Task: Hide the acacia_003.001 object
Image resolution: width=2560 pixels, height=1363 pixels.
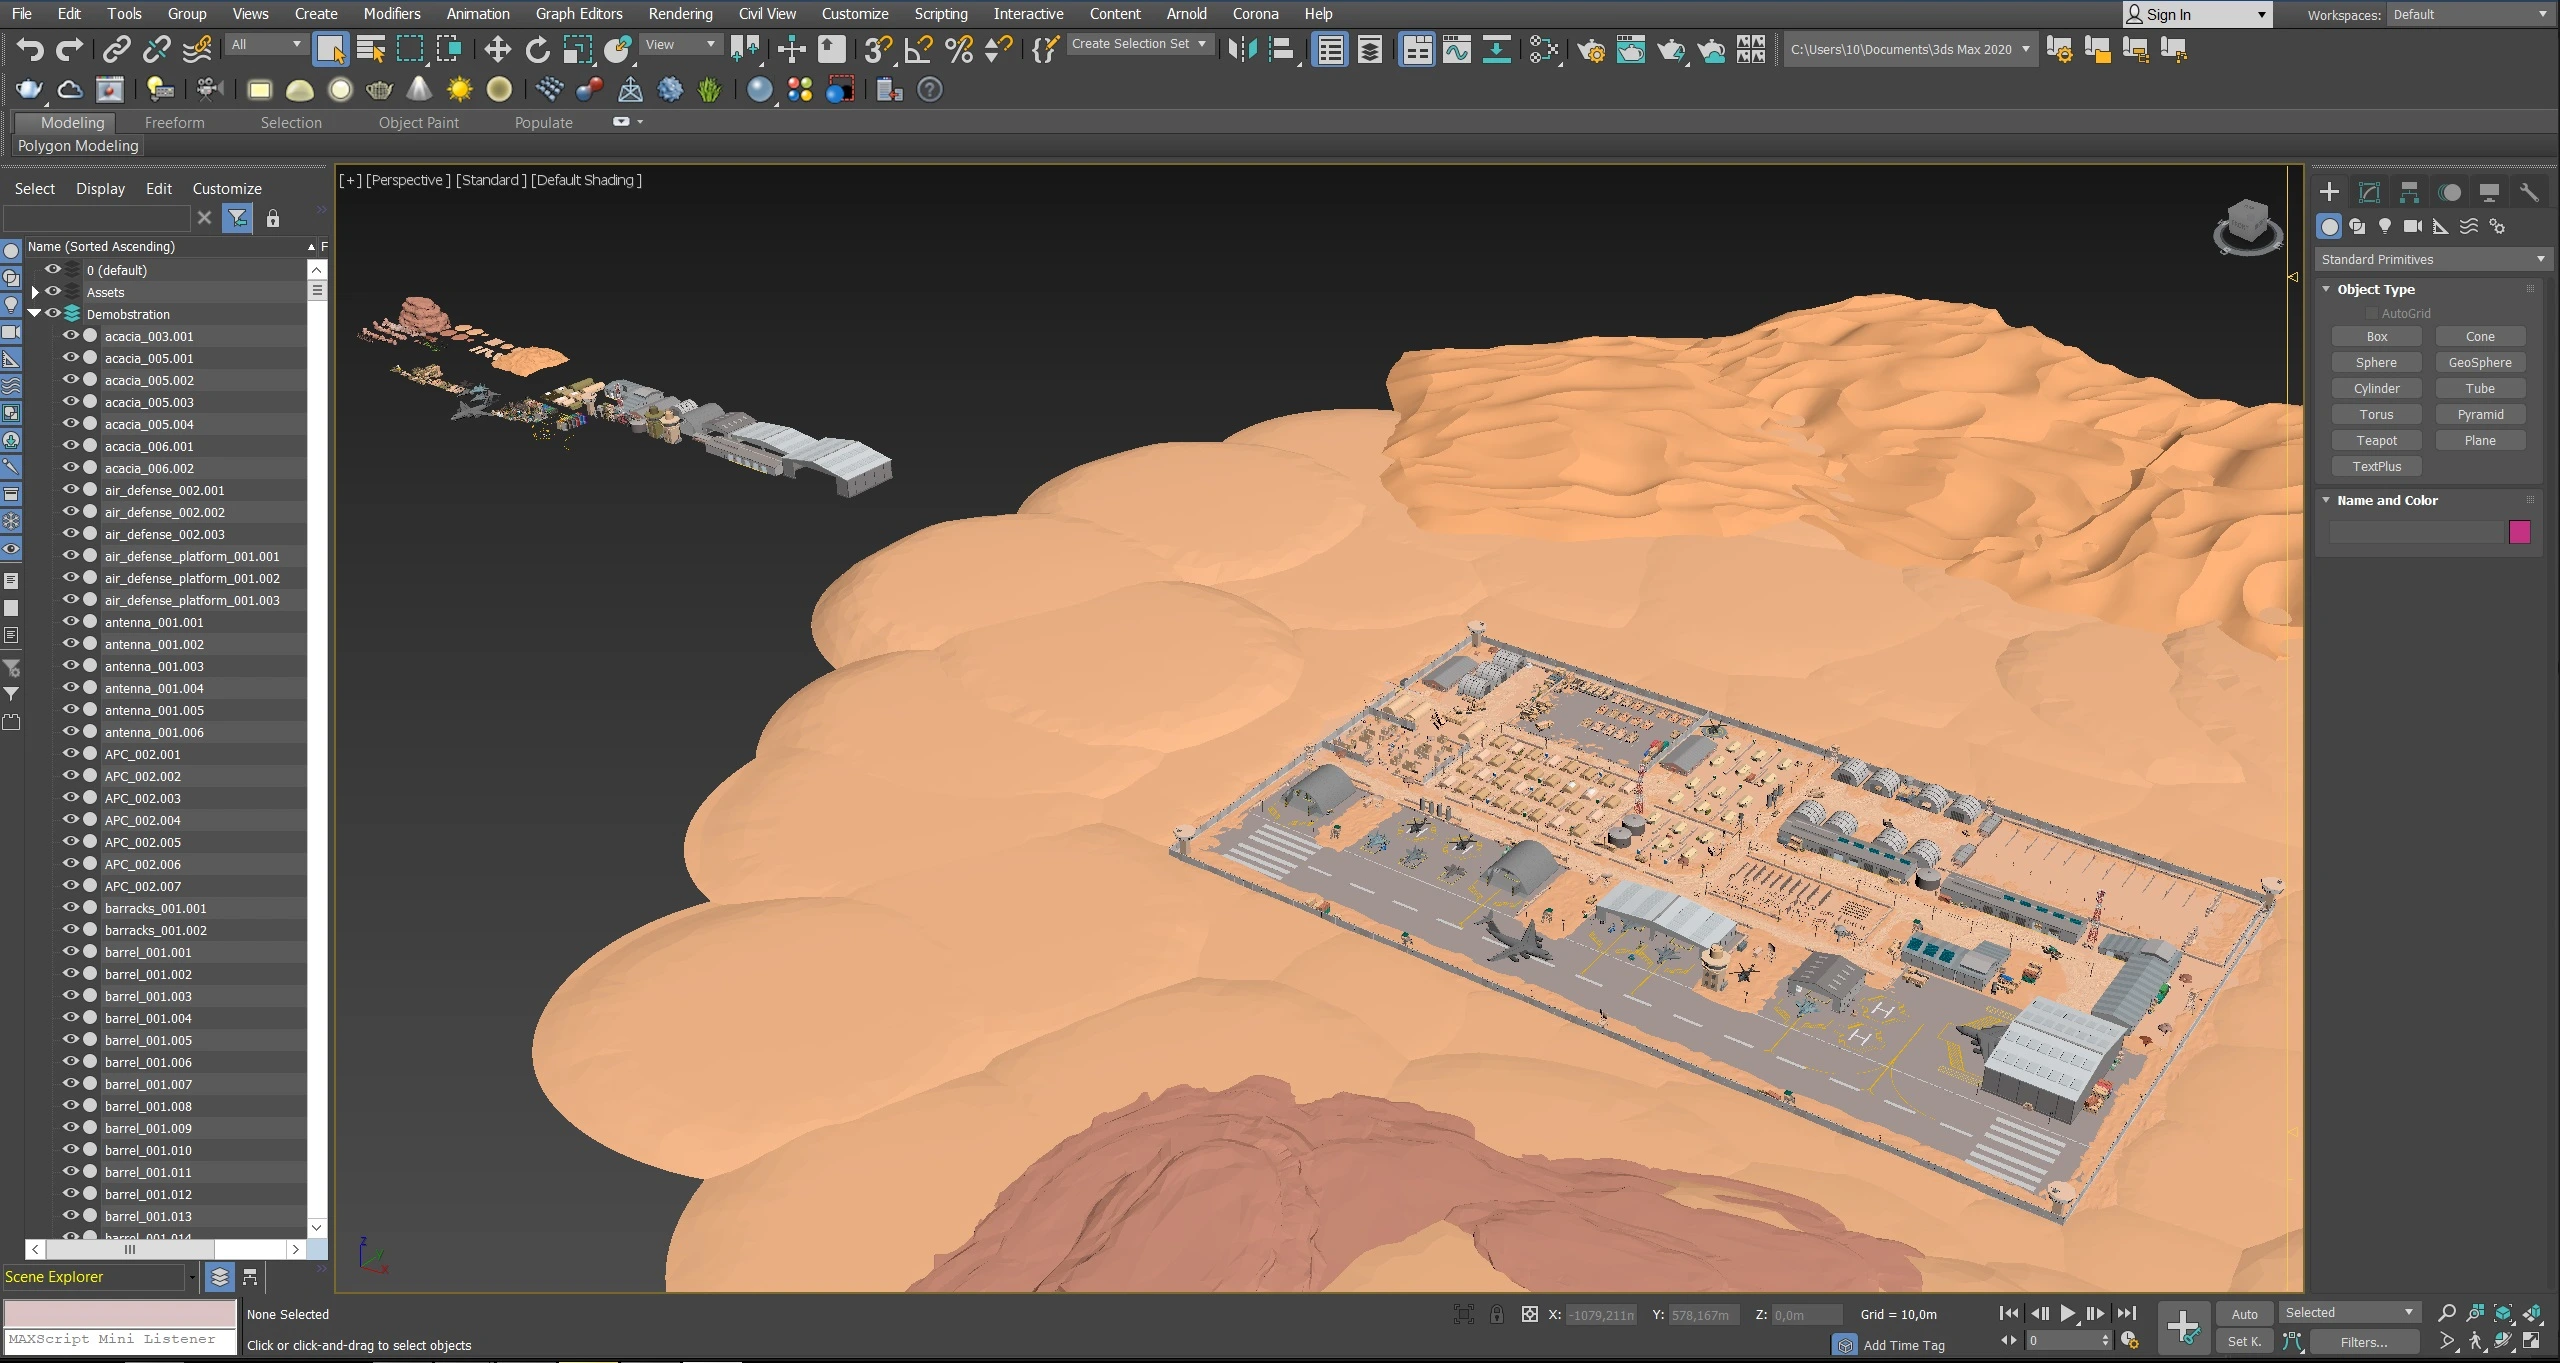Action: coord(71,336)
